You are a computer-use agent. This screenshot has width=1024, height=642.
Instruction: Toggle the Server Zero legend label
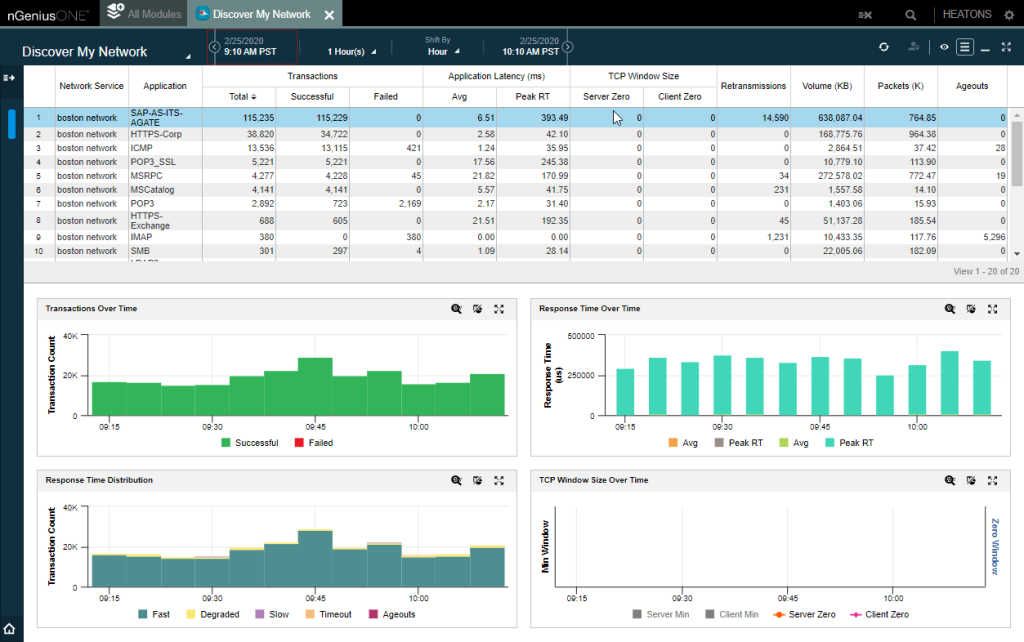(x=812, y=615)
